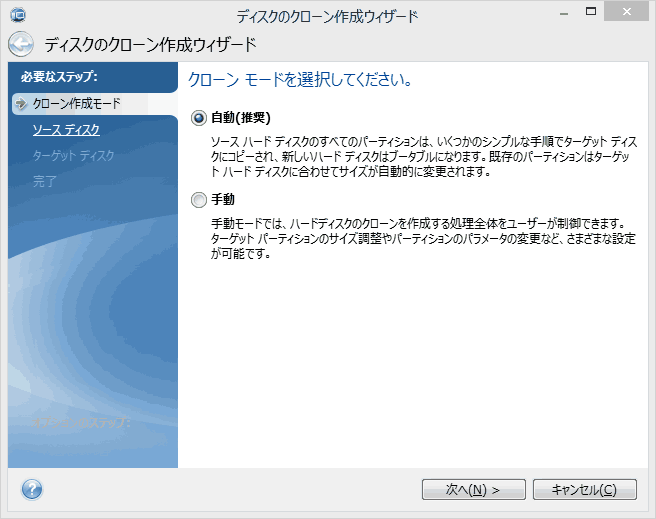Minimize the wizard window

pos(564,13)
